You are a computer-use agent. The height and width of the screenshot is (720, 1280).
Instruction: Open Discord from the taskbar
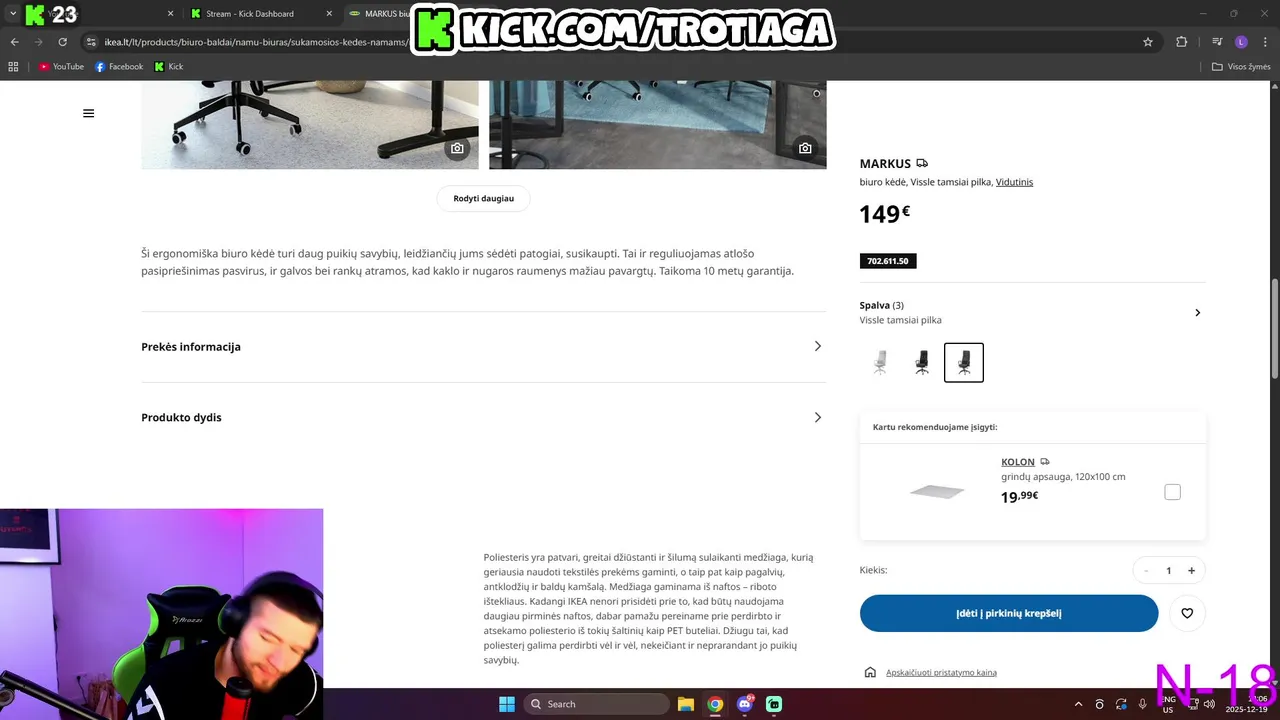[744, 704]
